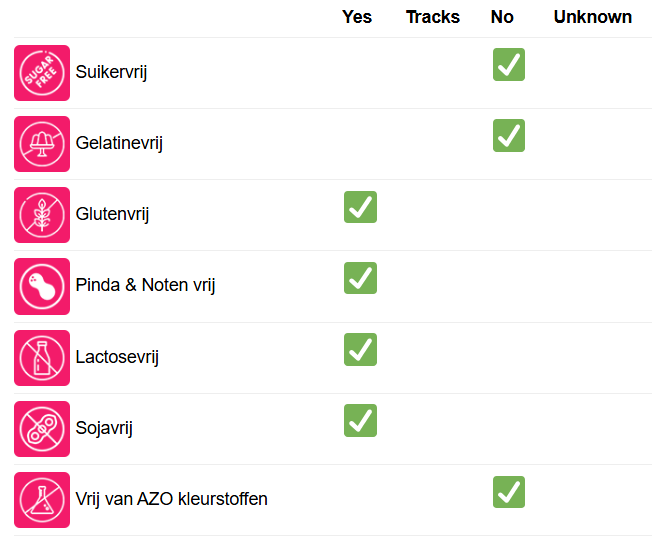
Task: Select the Tracks column header
Action: pyautogui.click(x=433, y=17)
